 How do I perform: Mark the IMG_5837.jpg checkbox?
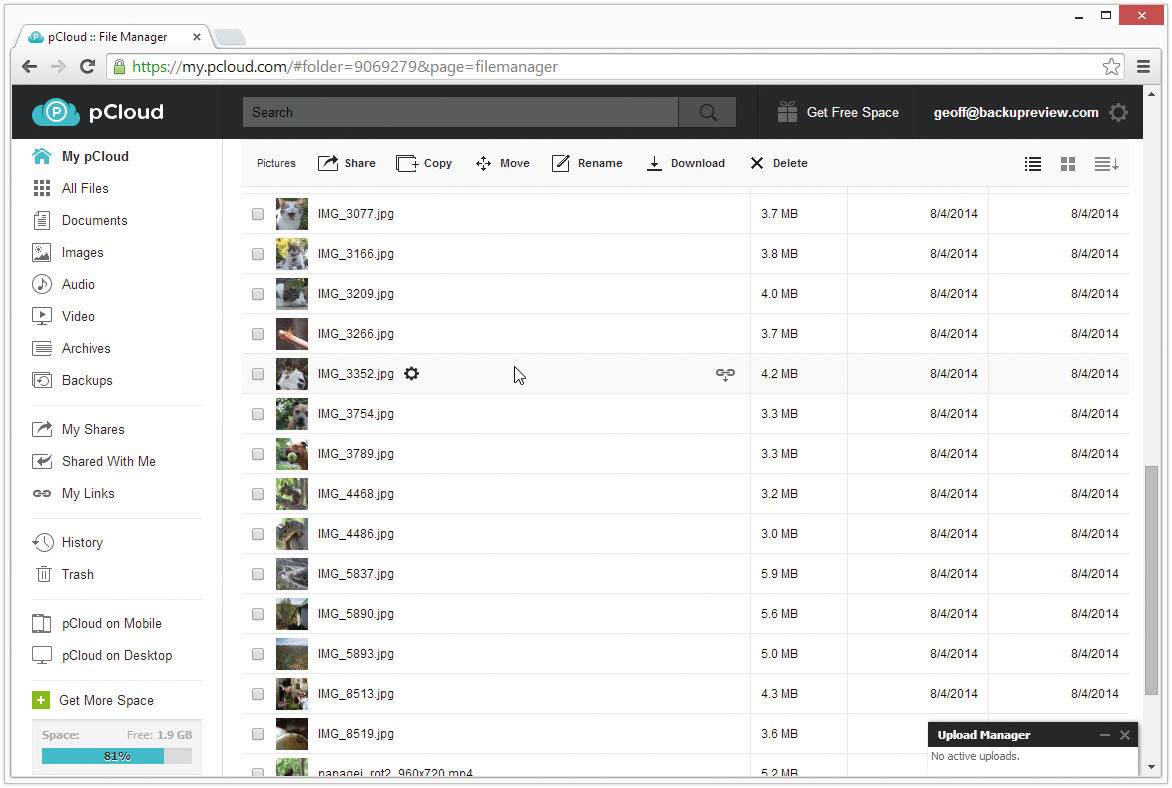(258, 574)
